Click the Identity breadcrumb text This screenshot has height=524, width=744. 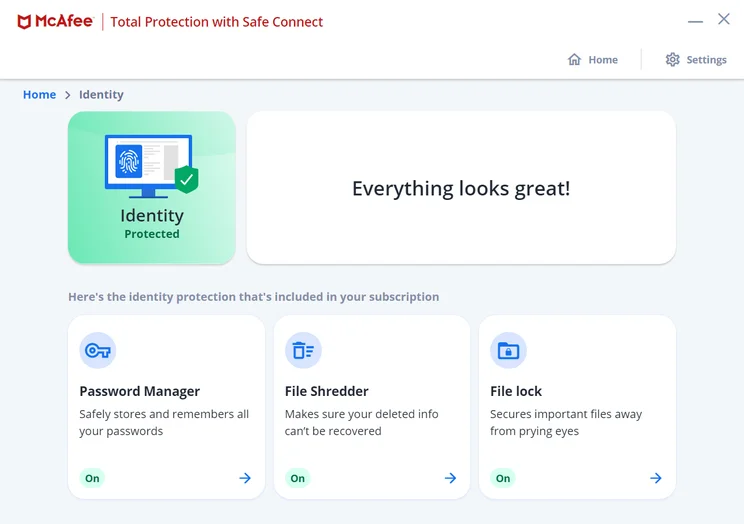pos(101,94)
